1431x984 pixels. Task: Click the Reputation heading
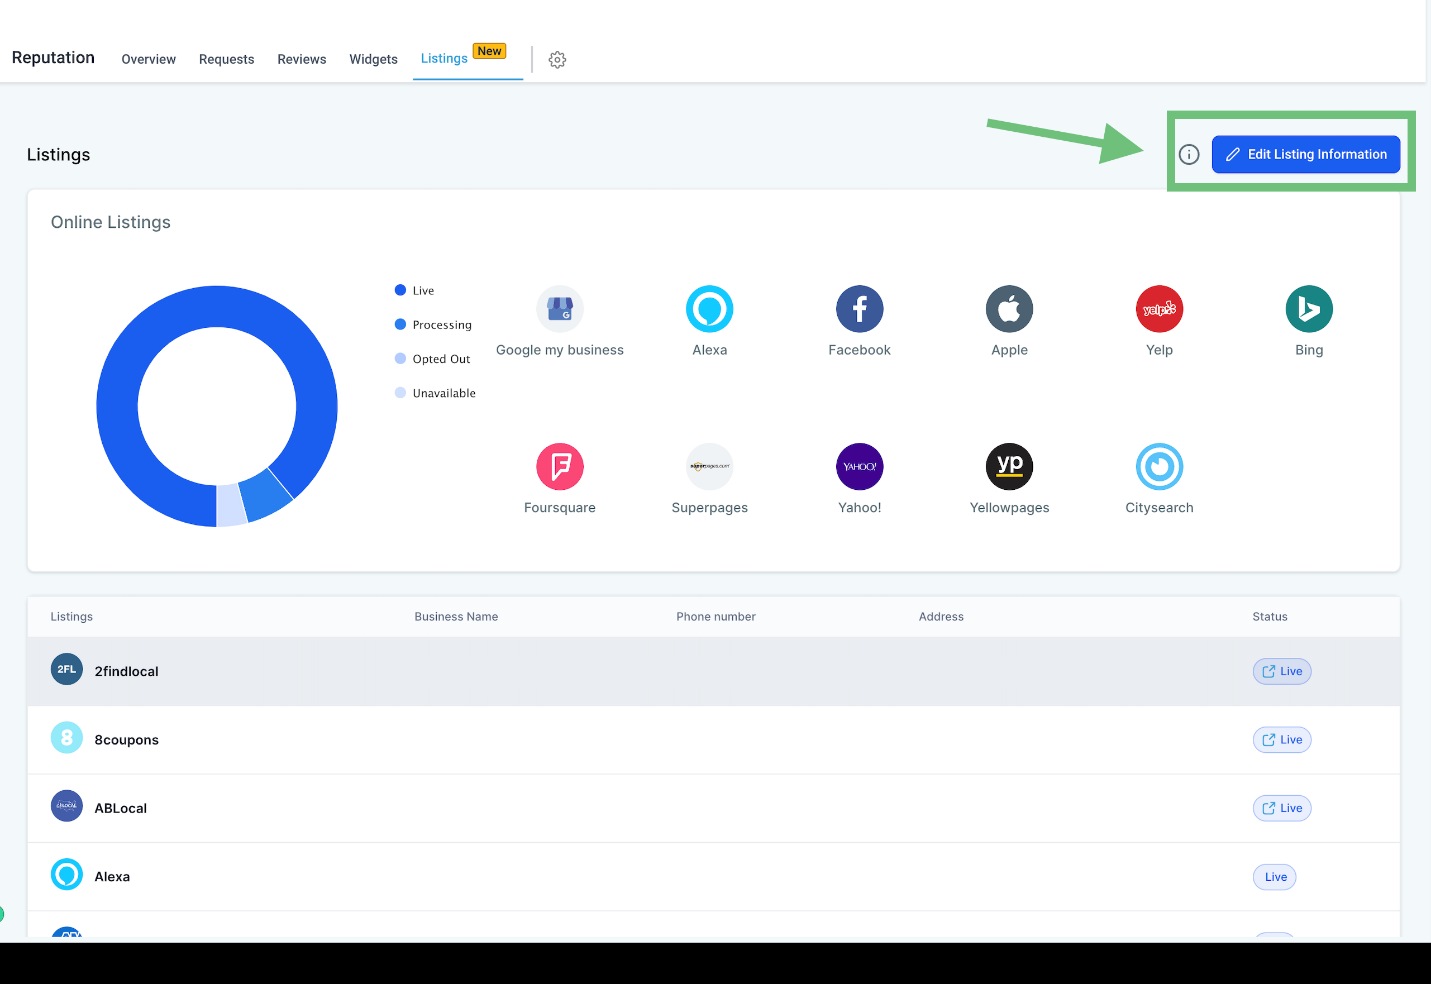coord(53,58)
